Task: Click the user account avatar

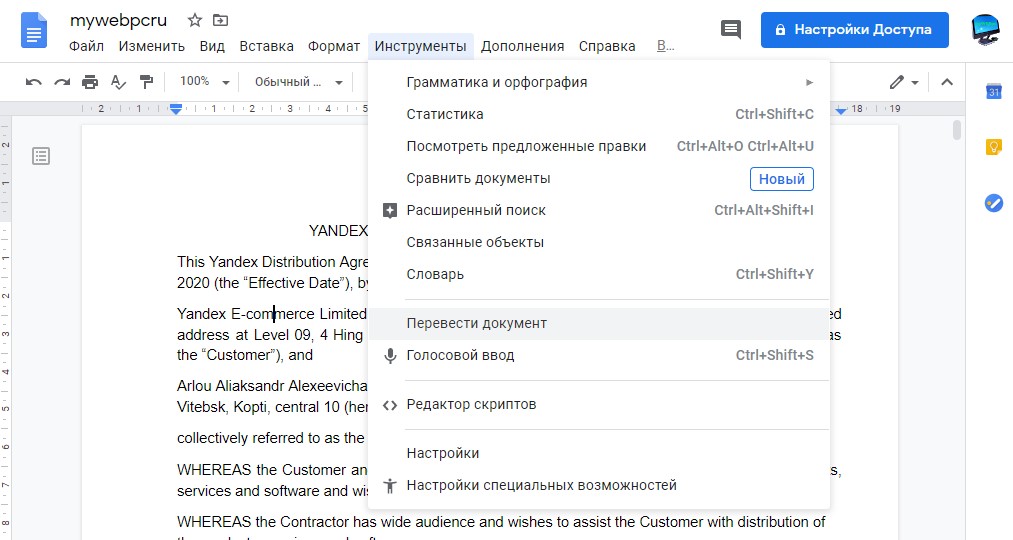Action: (x=985, y=29)
